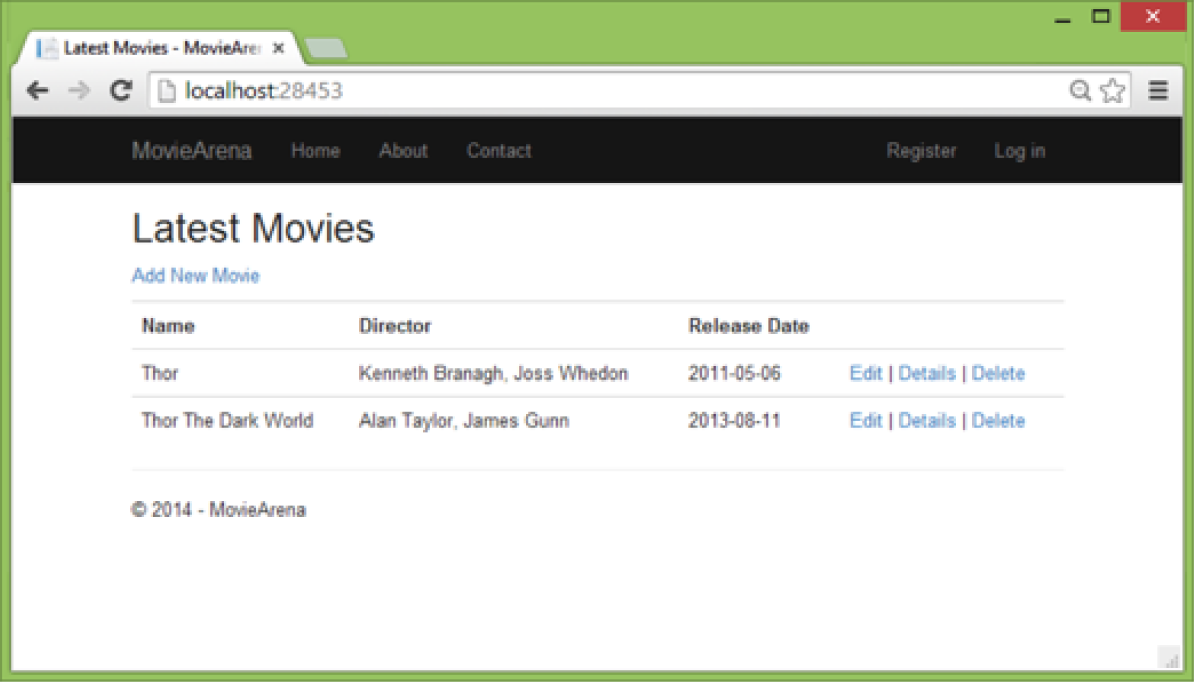This screenshot has height=684, width=1196.
Task: Click the 'Kenneth Branagh, Joss Whedon' cell
Action: 493,373
